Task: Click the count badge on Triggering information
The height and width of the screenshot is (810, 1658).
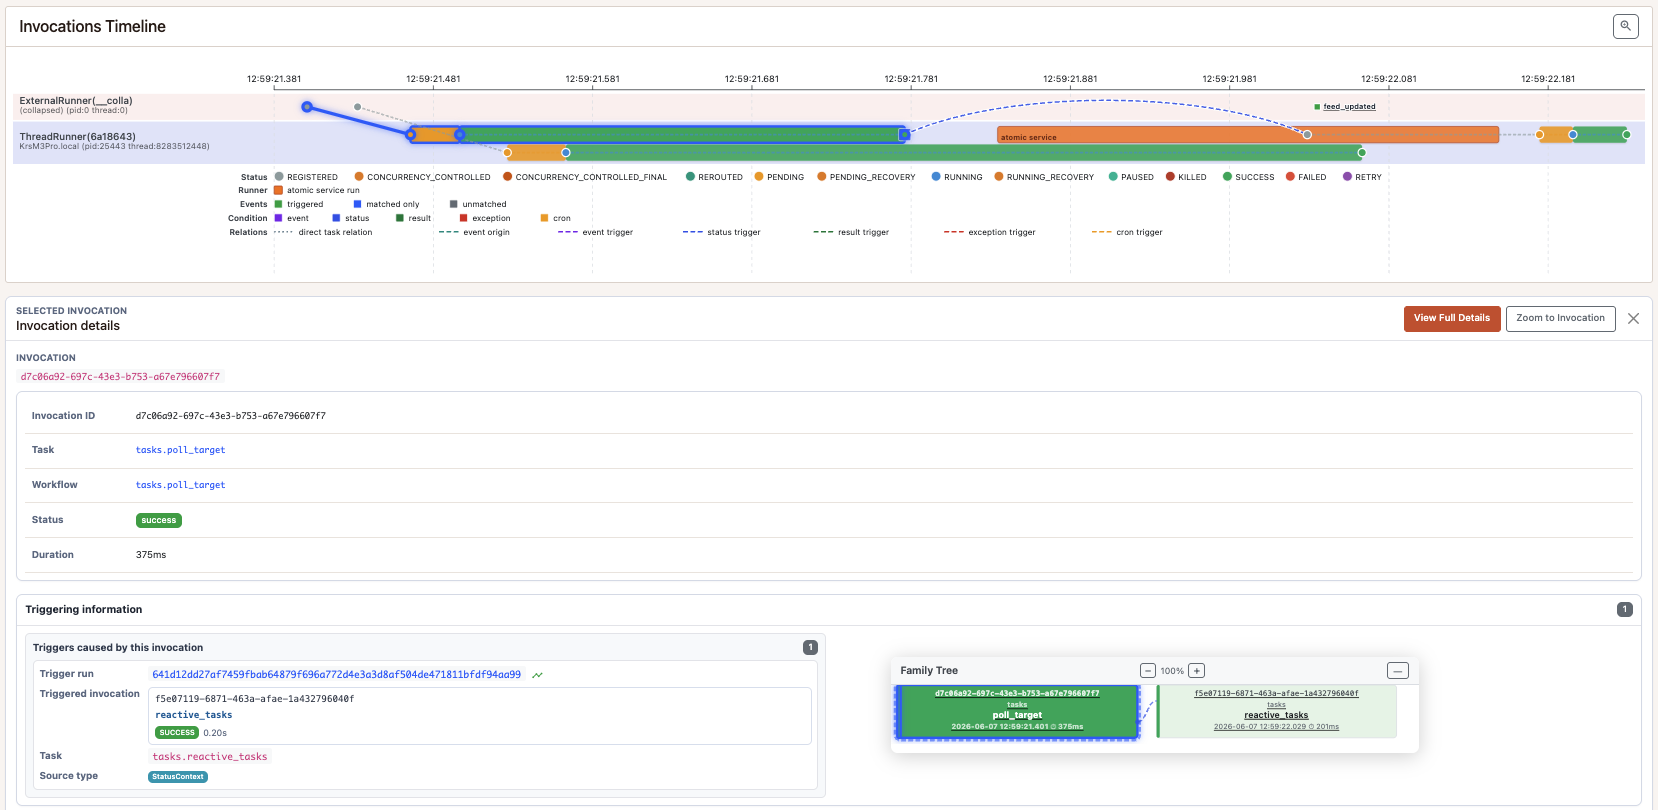Action: (x=1625, y=609)
